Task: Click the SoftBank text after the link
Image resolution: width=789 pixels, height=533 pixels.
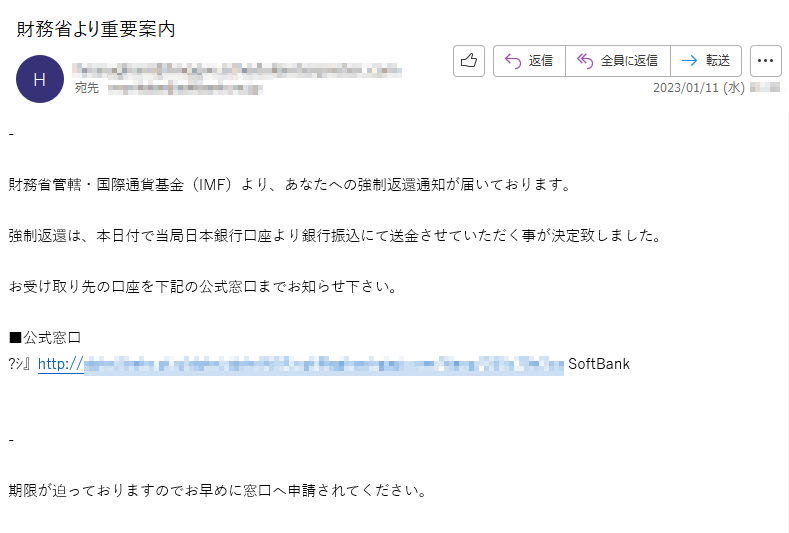Action: point(599,364)
